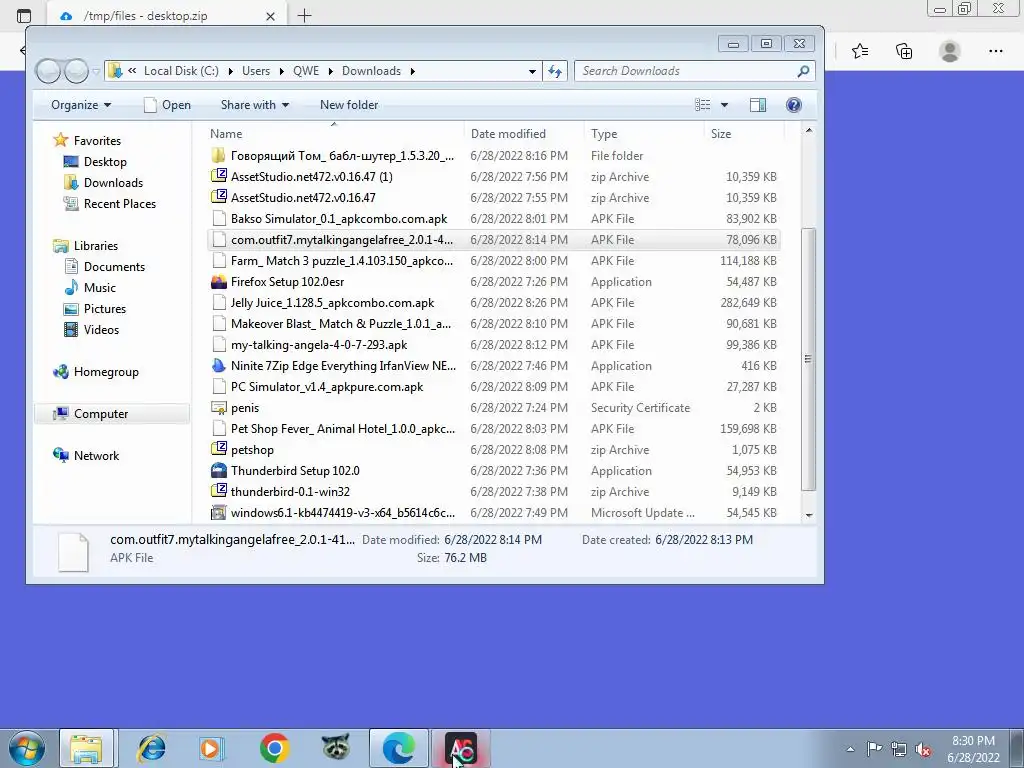Select petshop zip archive icon
The width and height of the screenshot is (1024, 768).
point(219,449)
